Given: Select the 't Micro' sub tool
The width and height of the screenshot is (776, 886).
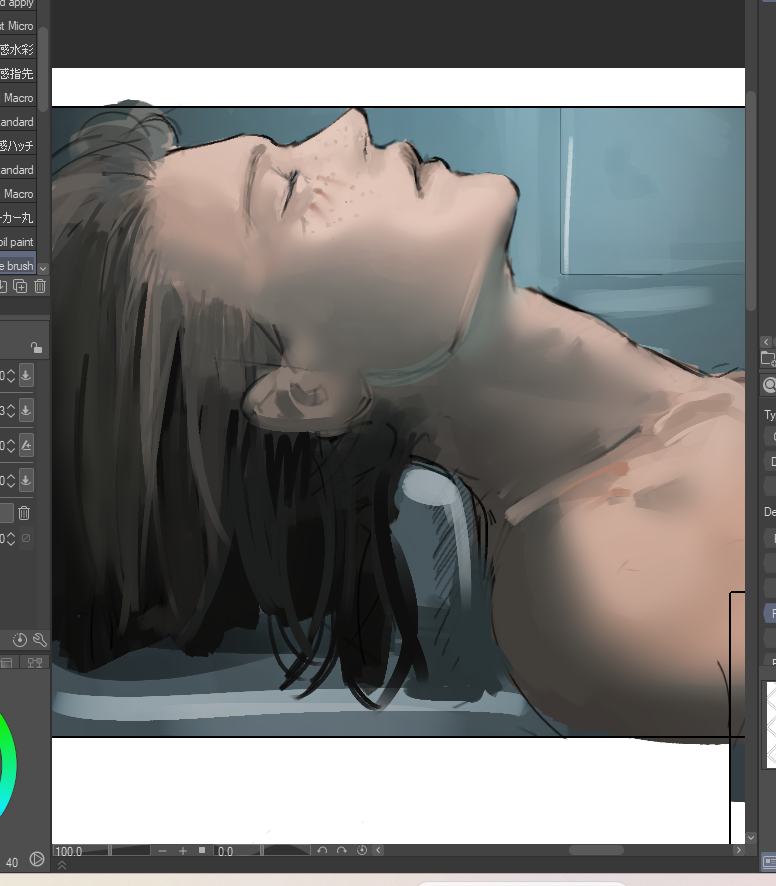Looking at the screenshot, I should pyautogui.click(x=18, y=26).
